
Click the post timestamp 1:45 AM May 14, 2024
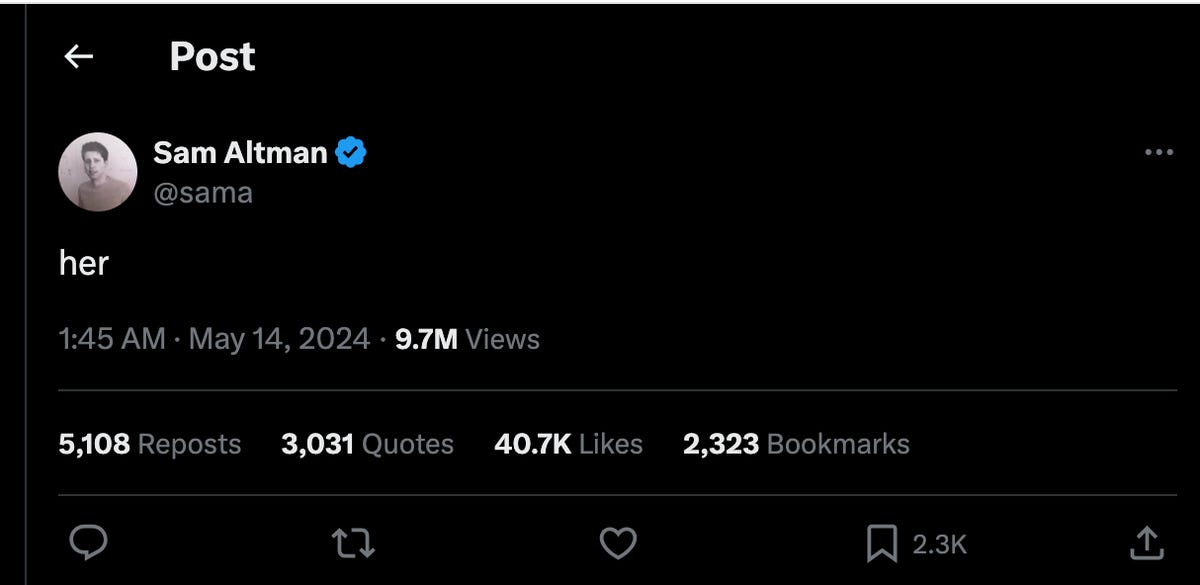tap(214, 339)
